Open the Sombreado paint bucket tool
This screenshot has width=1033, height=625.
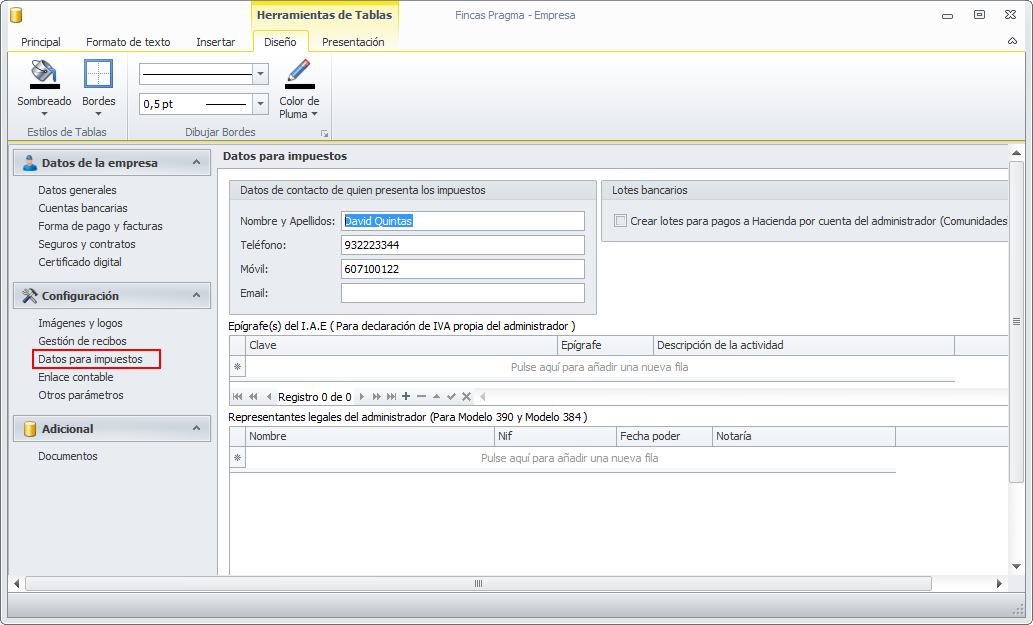tap(44, 74)
